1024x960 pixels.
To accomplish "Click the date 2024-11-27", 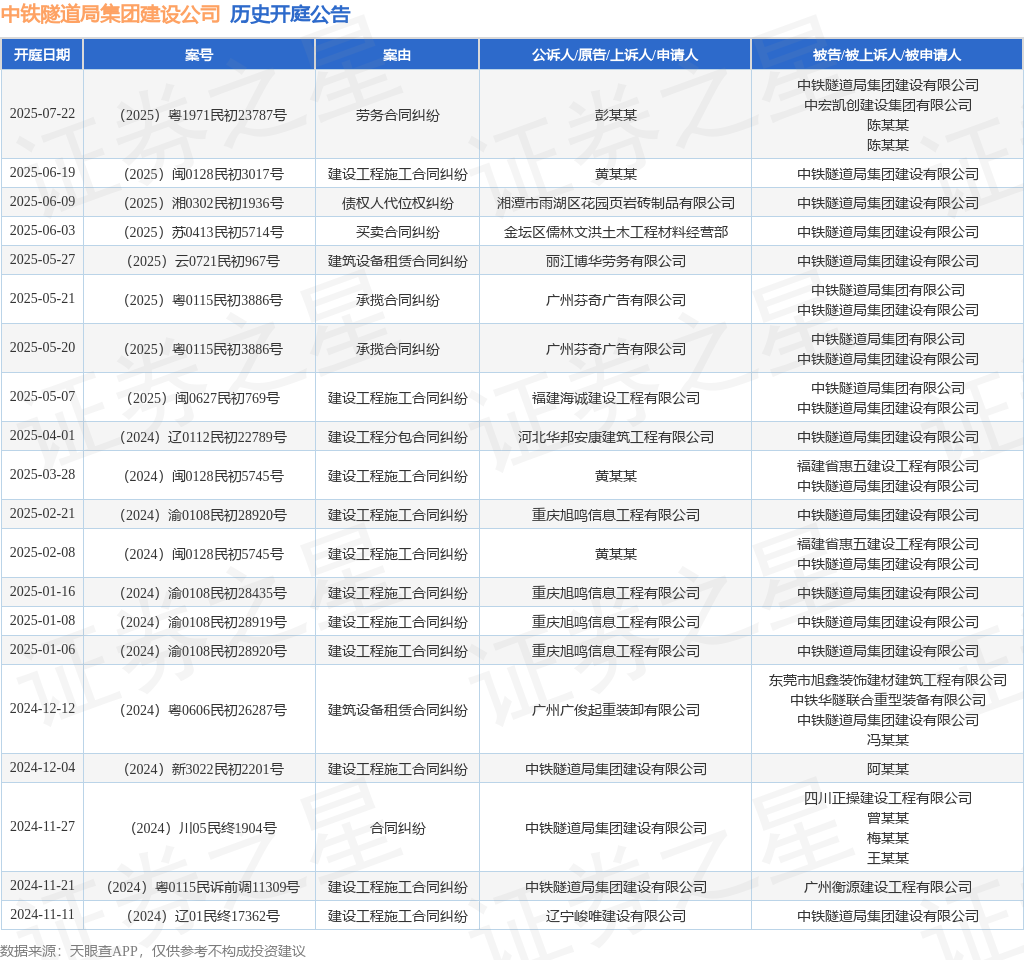I will [x=42, y=827].
